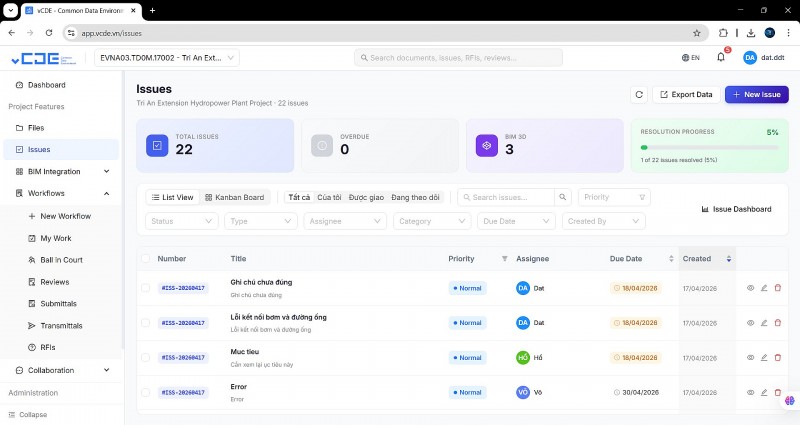The image size is (800, 425).
Task: View the 'Mục tiêu' issue with eye icon
Action: click(750, 357)
